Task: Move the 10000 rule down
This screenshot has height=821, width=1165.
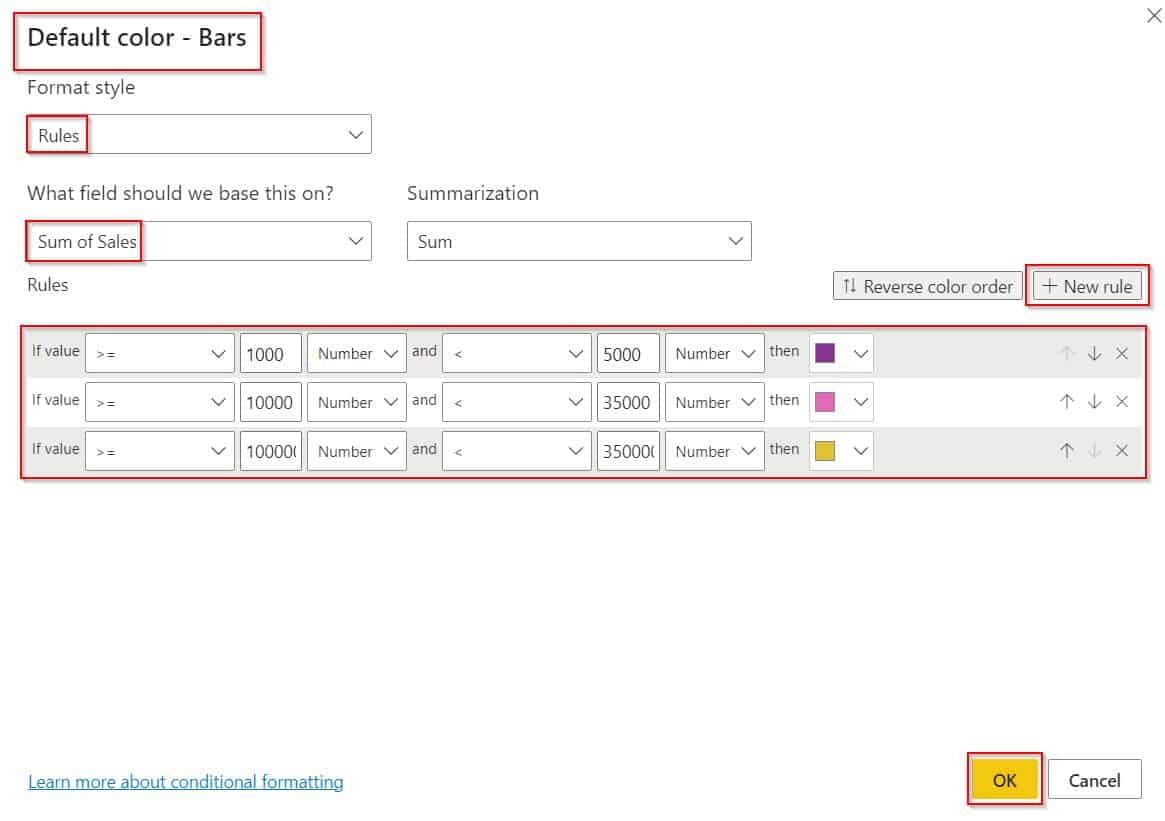Action: point(1094,402)
